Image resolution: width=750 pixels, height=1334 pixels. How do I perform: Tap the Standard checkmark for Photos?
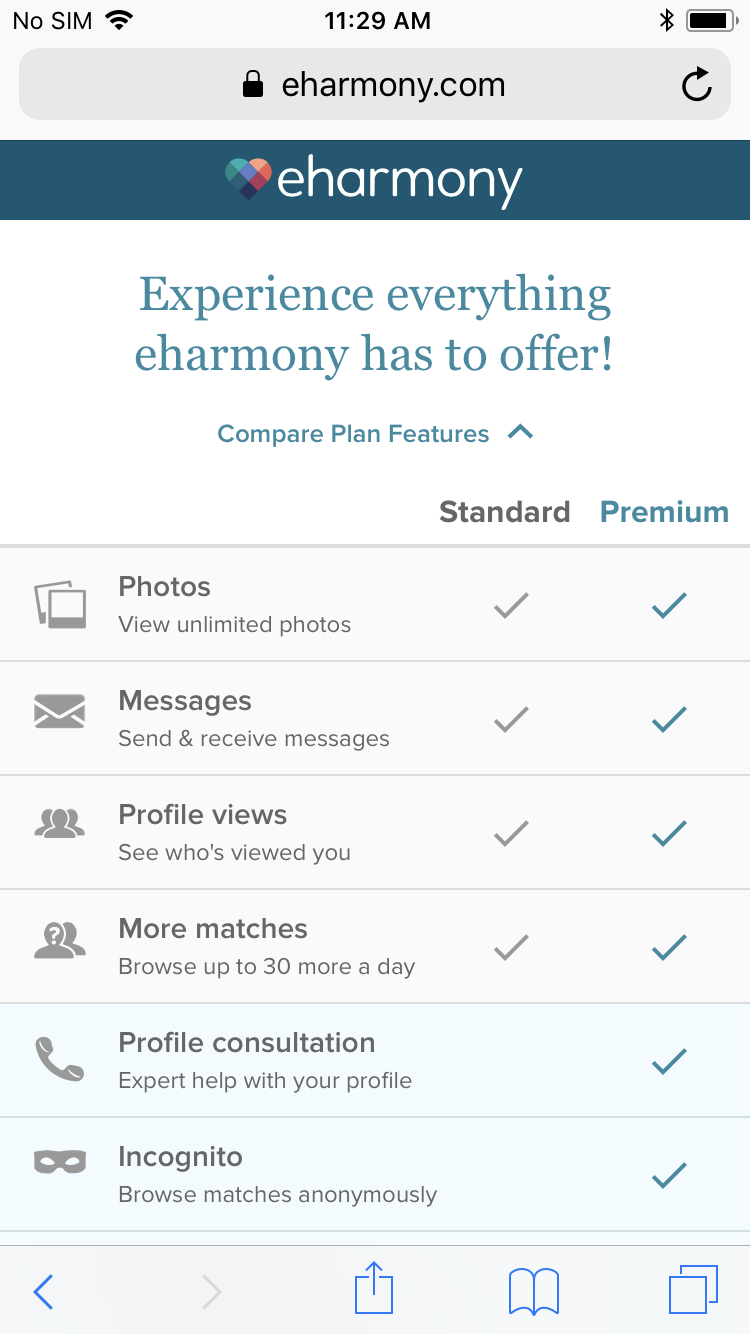click(511, 605)
